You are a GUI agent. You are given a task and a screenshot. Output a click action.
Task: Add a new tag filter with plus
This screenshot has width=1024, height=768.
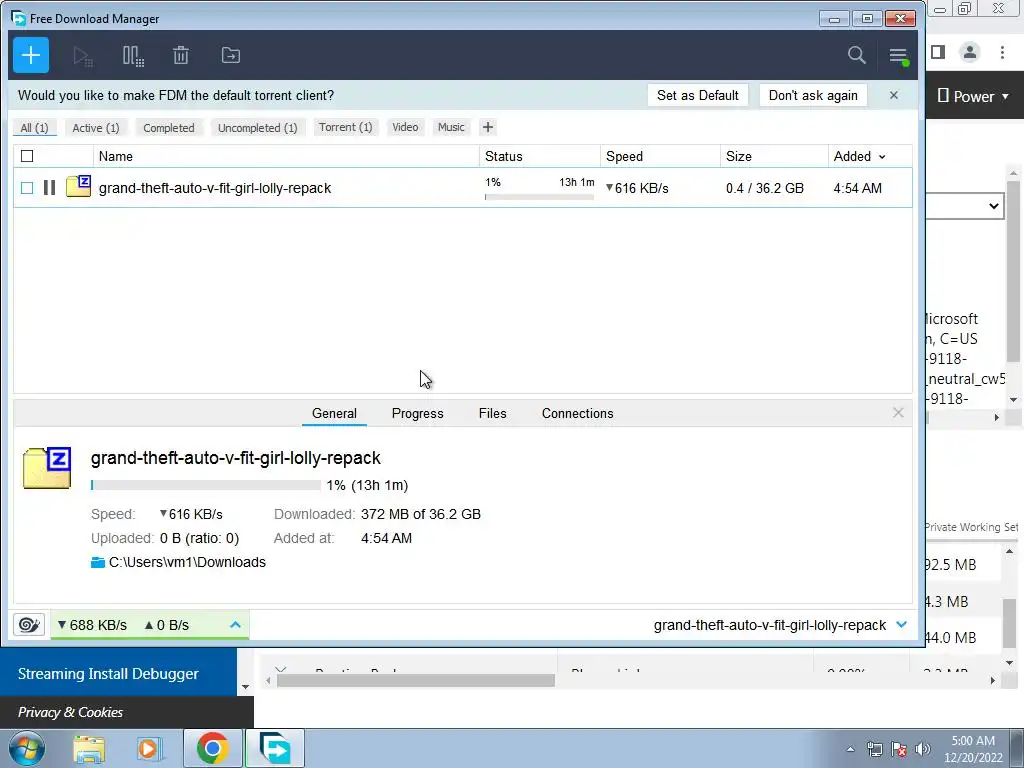488,127
